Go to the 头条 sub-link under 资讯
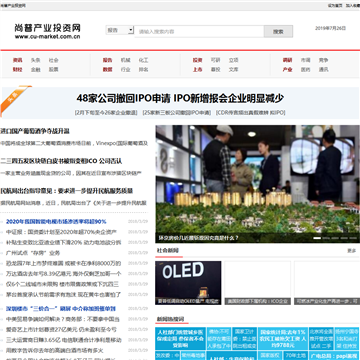 pyautogui.click(x=35, y=60)
